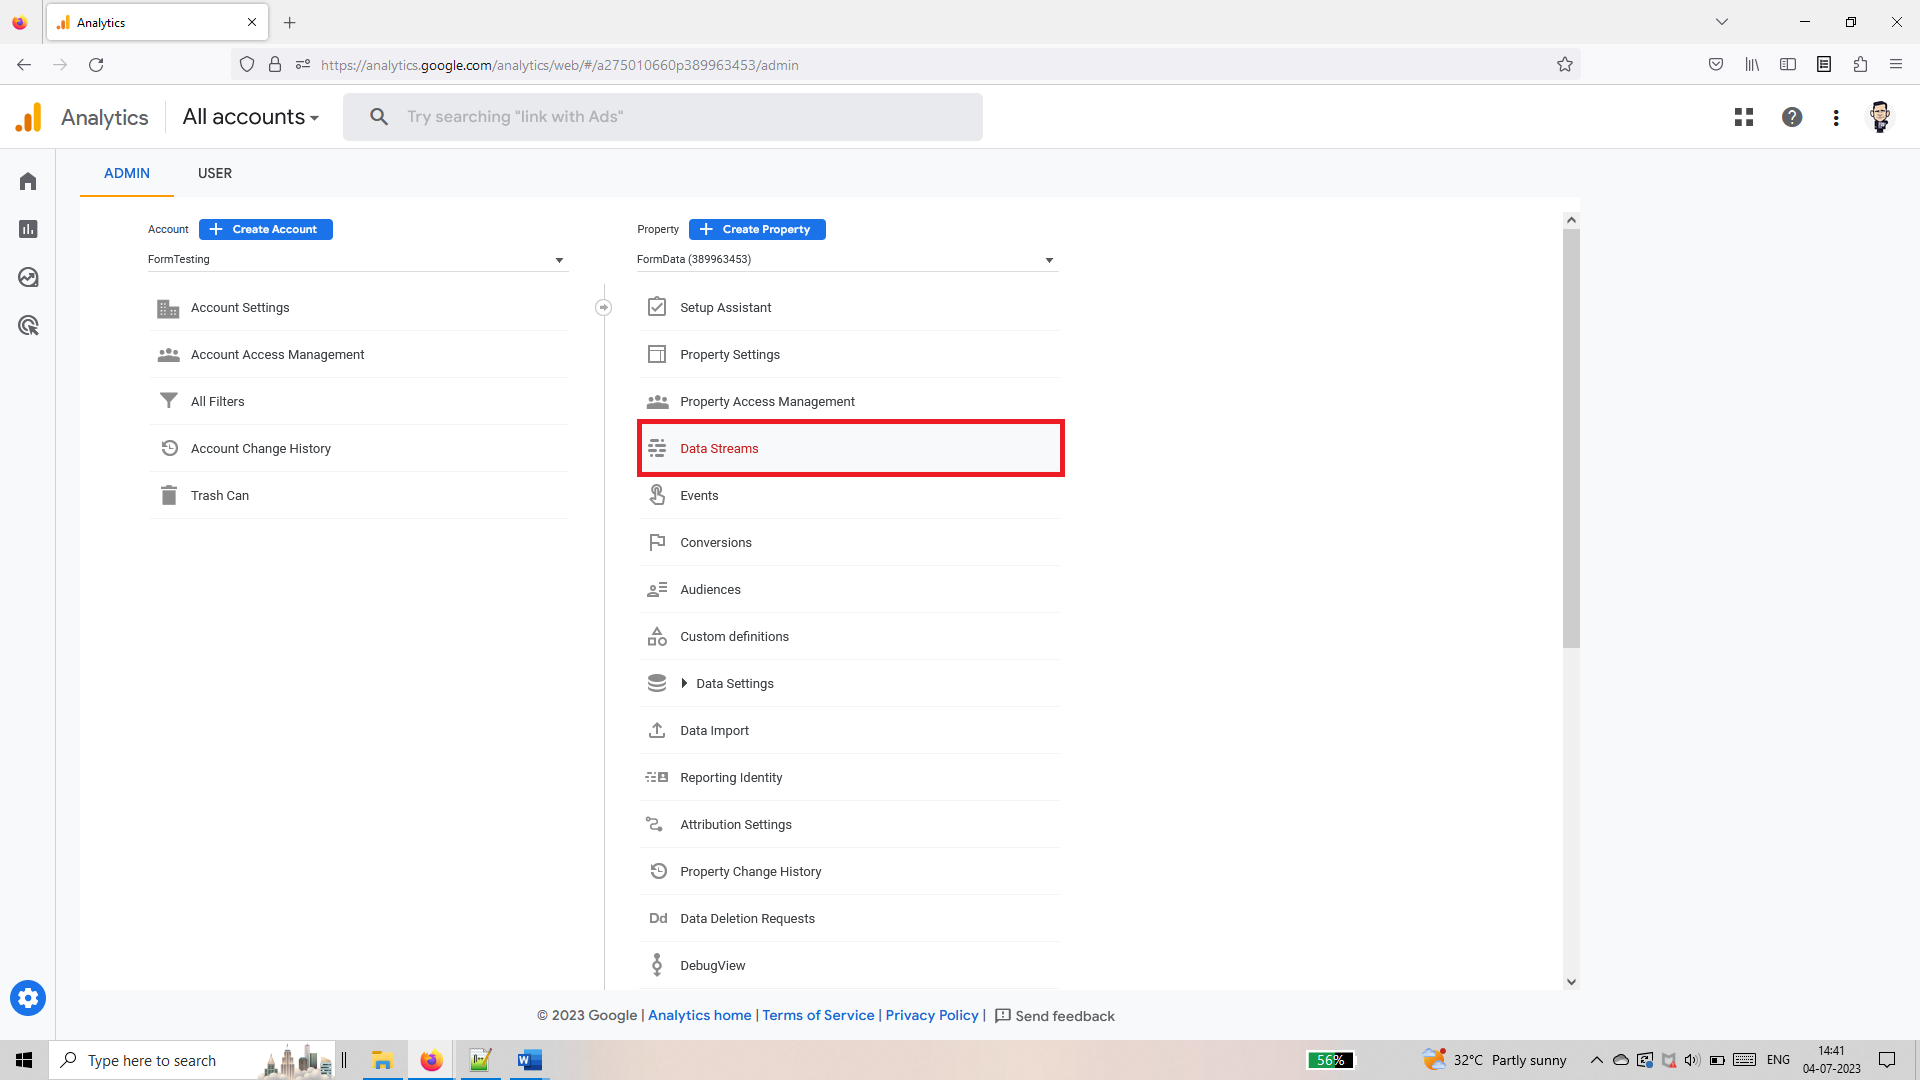Image resolution: width=1920 pixels, height=1080 pixels.
Task: Open Firefox extensions puzzle icon
Action: pos(1860,65)
